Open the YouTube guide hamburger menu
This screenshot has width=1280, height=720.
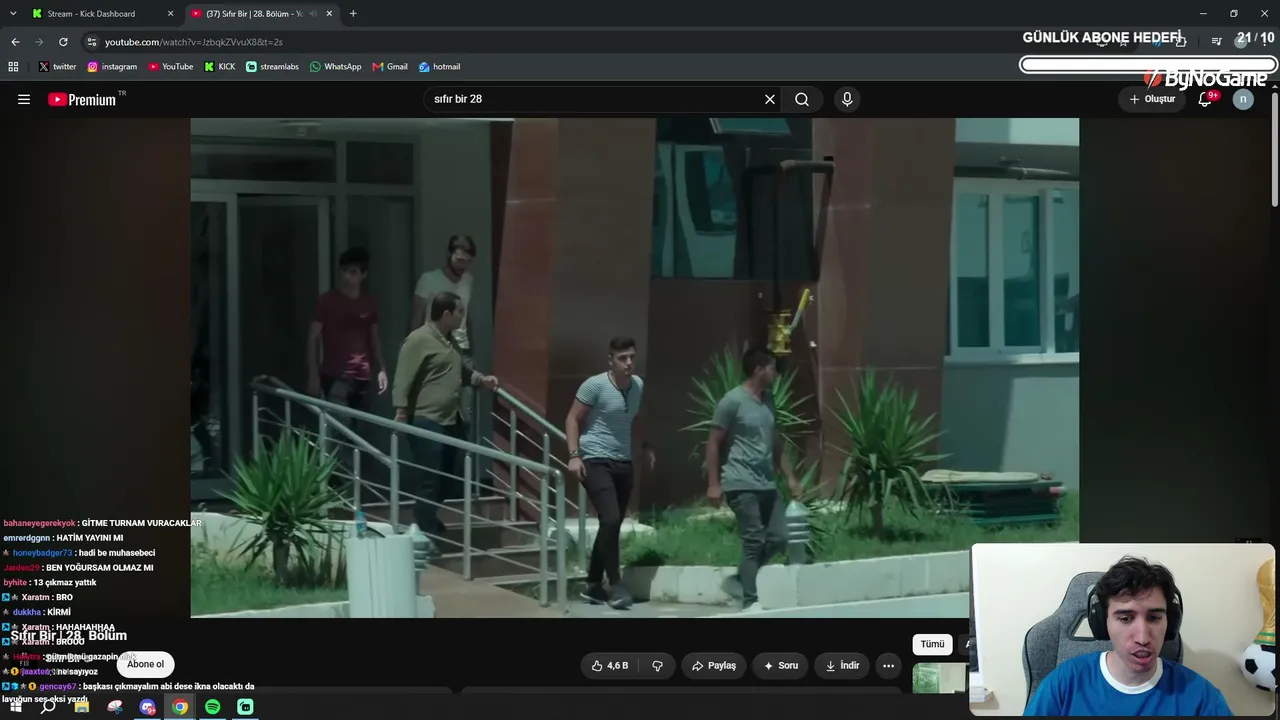pyautogui.click(x=24, y=99)
